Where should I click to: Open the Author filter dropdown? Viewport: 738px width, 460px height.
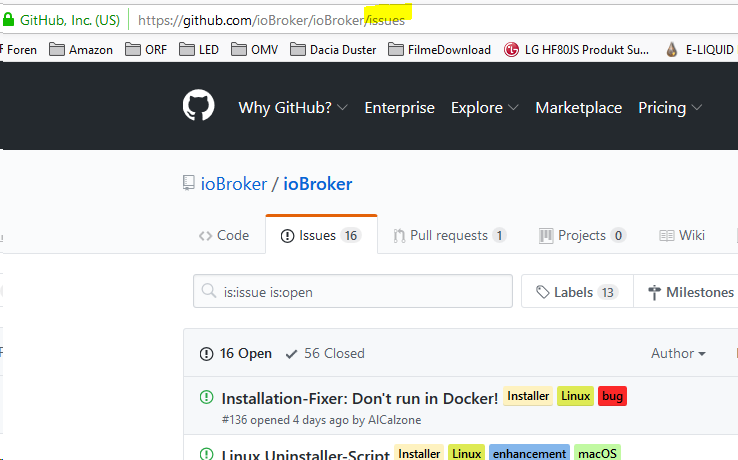678,353
